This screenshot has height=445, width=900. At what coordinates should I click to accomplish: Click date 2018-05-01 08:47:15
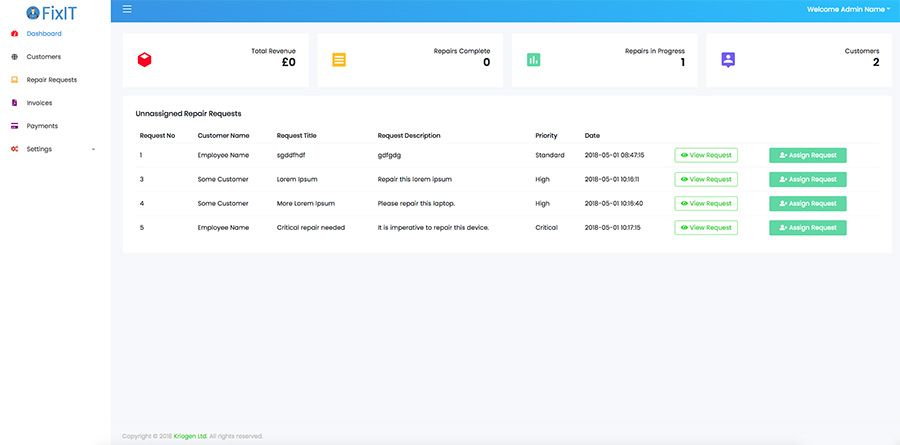click(x=614, y=155)
